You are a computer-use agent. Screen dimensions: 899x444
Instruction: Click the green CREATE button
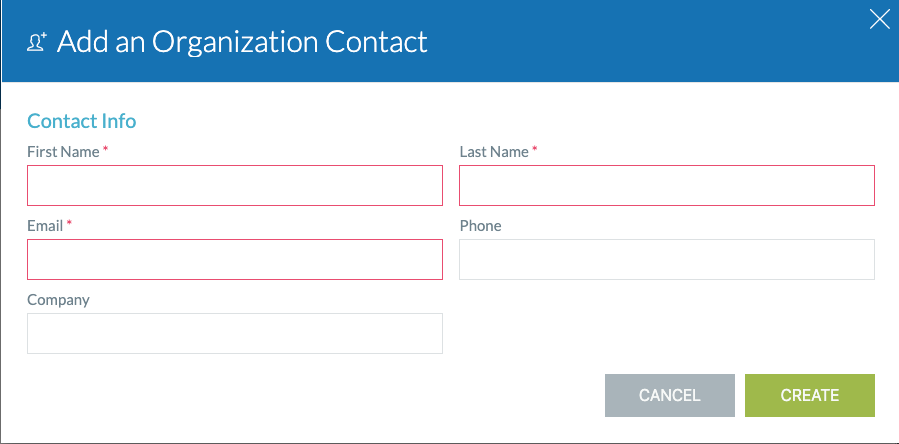pos(810,395)
